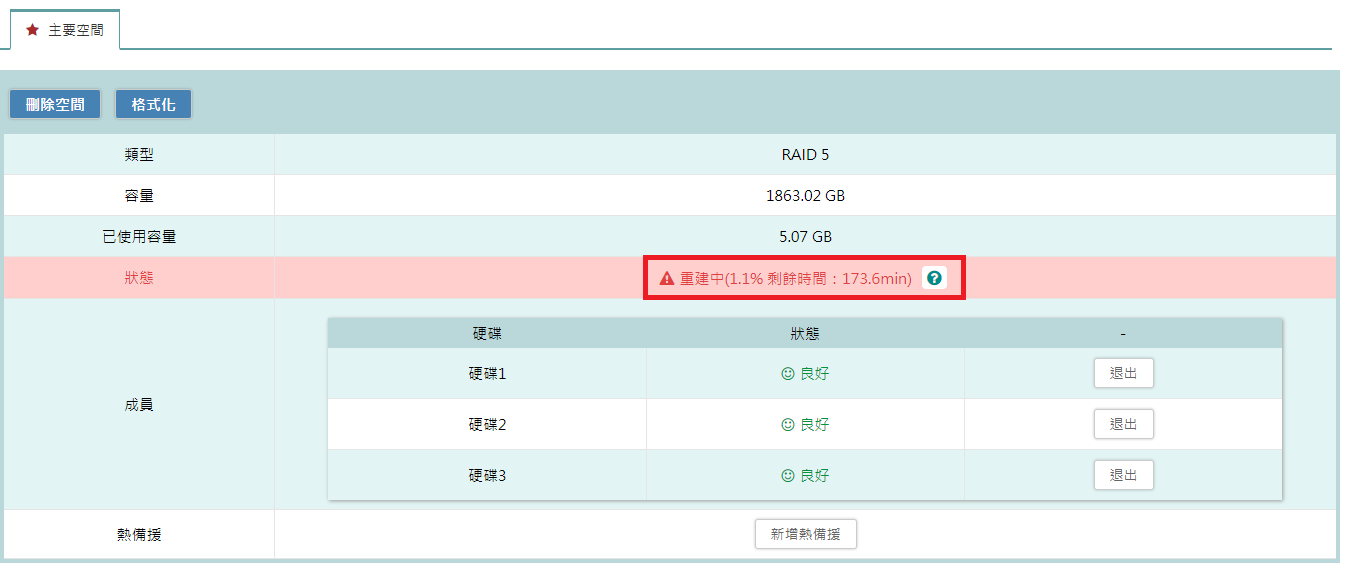Click the red warning triangle in status row
The width and height of the screenshot is (1352, 575).
coord(667,279)
